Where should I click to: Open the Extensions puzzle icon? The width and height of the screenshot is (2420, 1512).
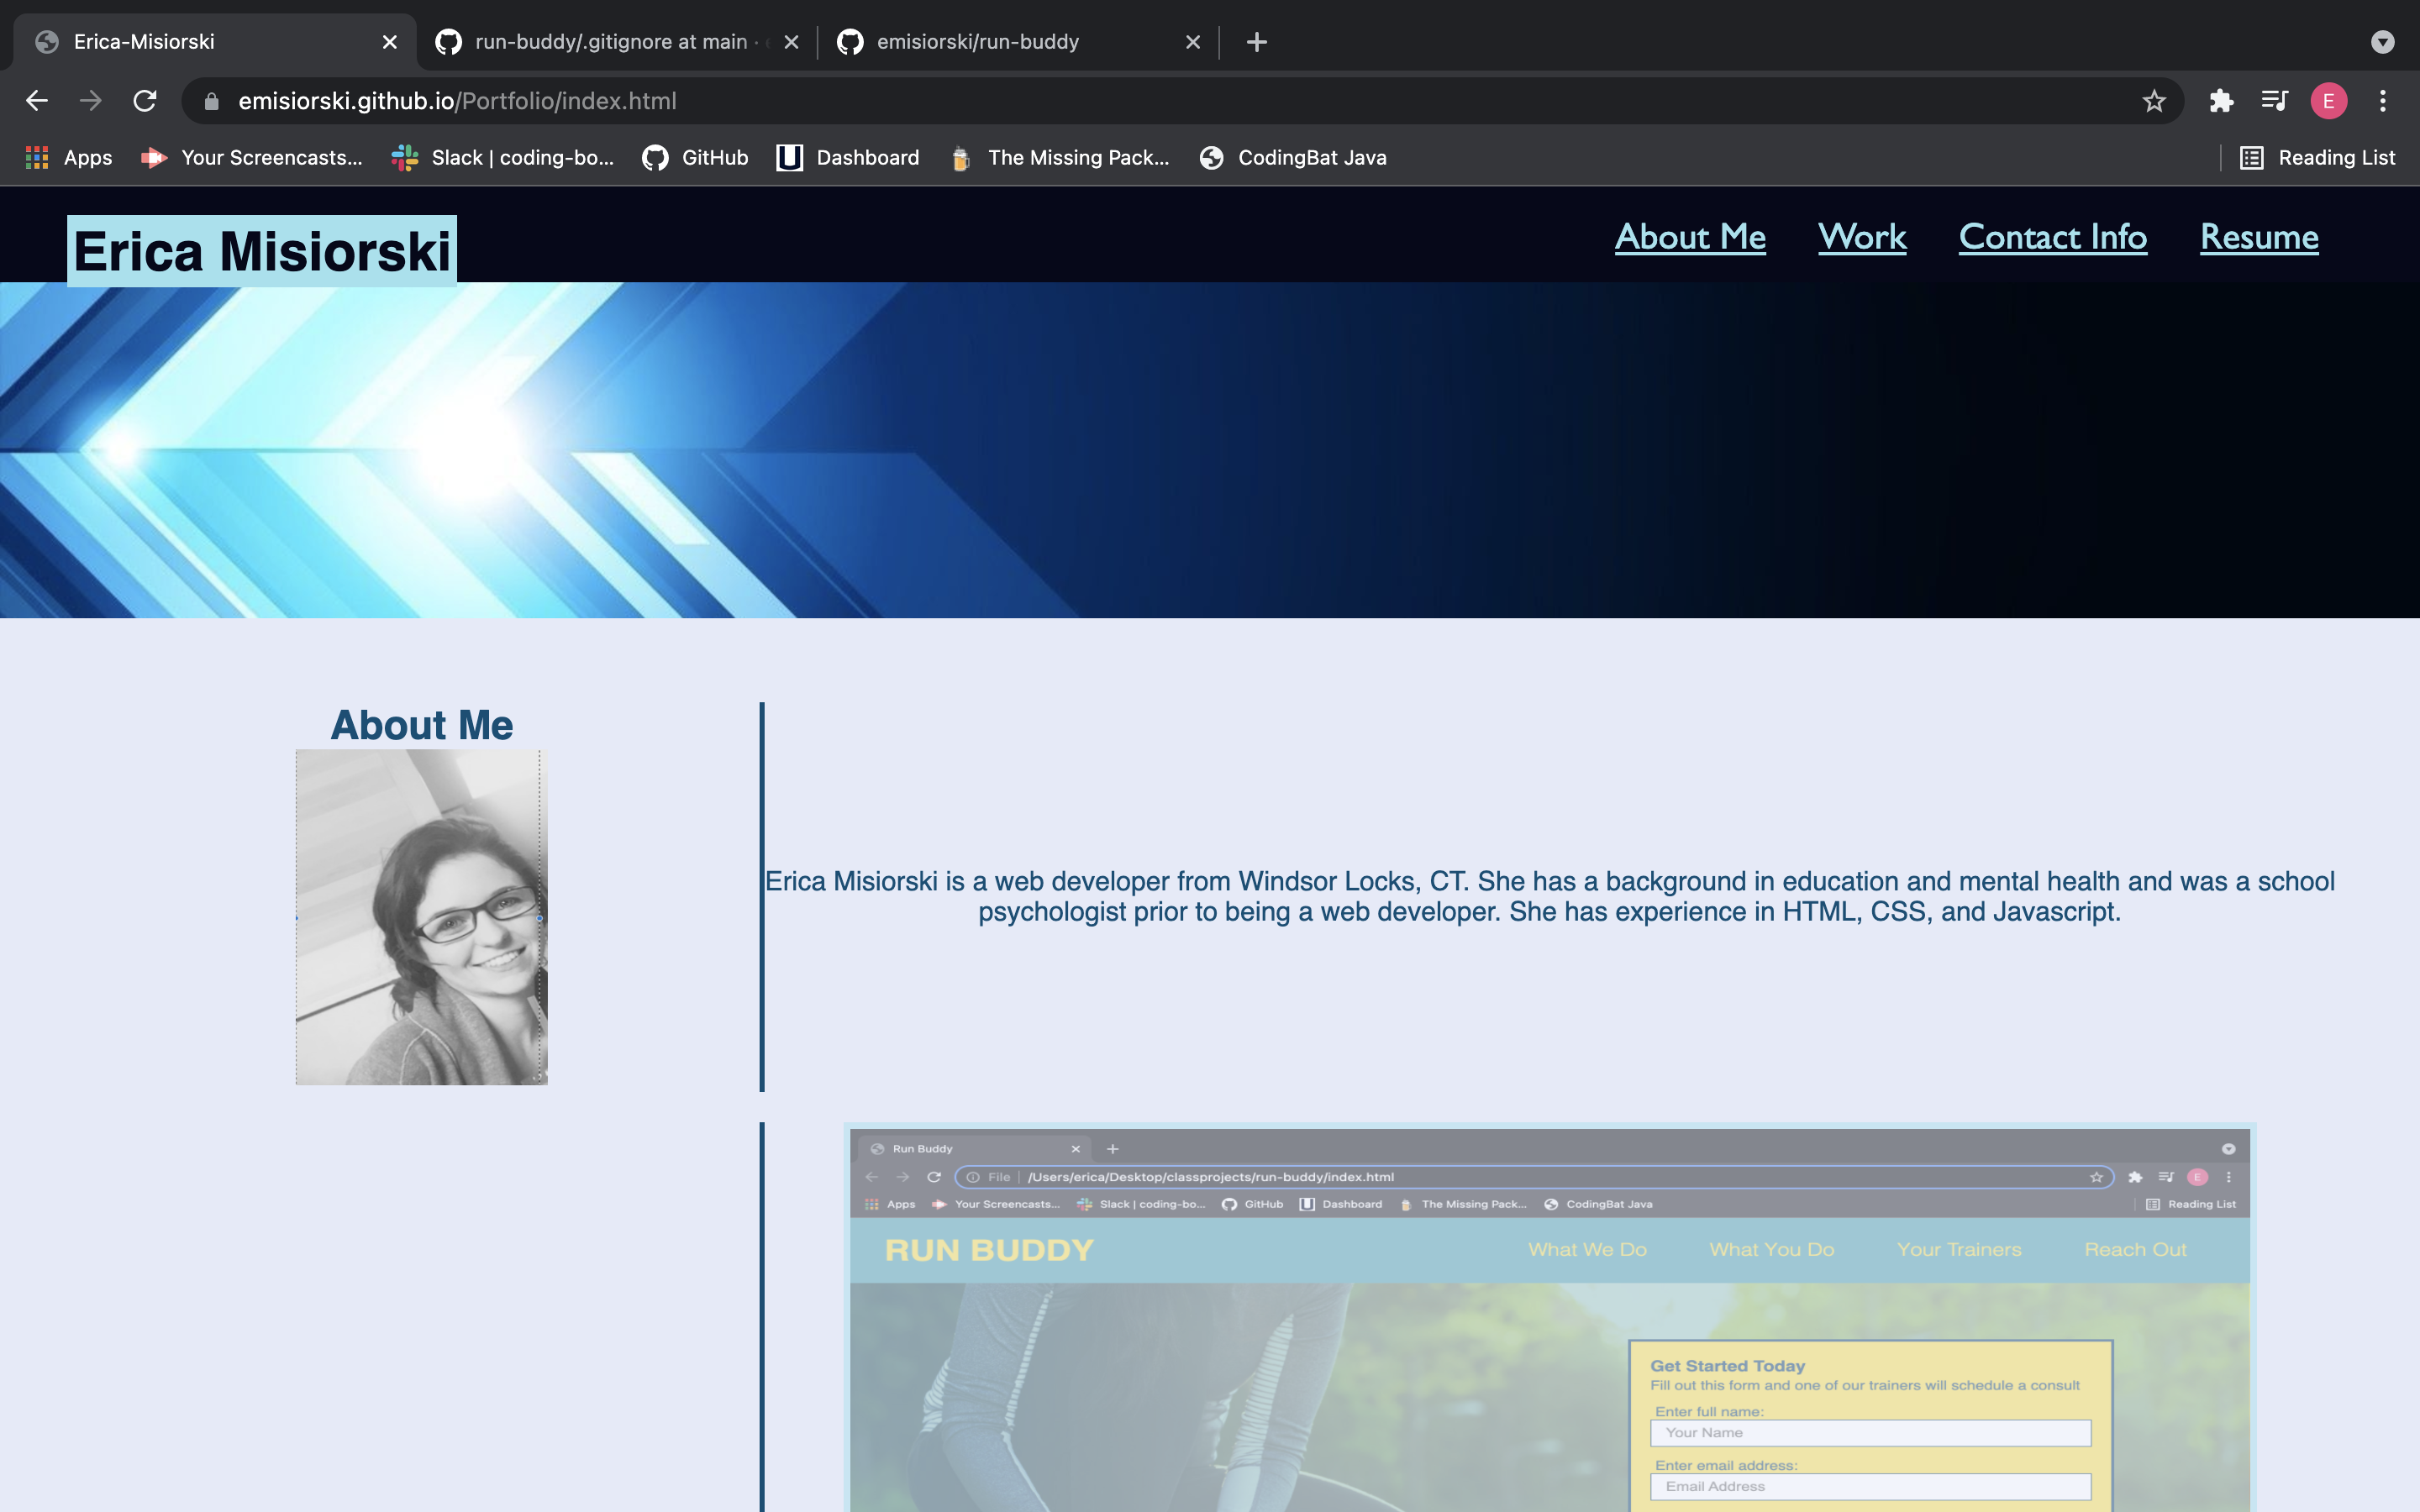[2221, 101]
